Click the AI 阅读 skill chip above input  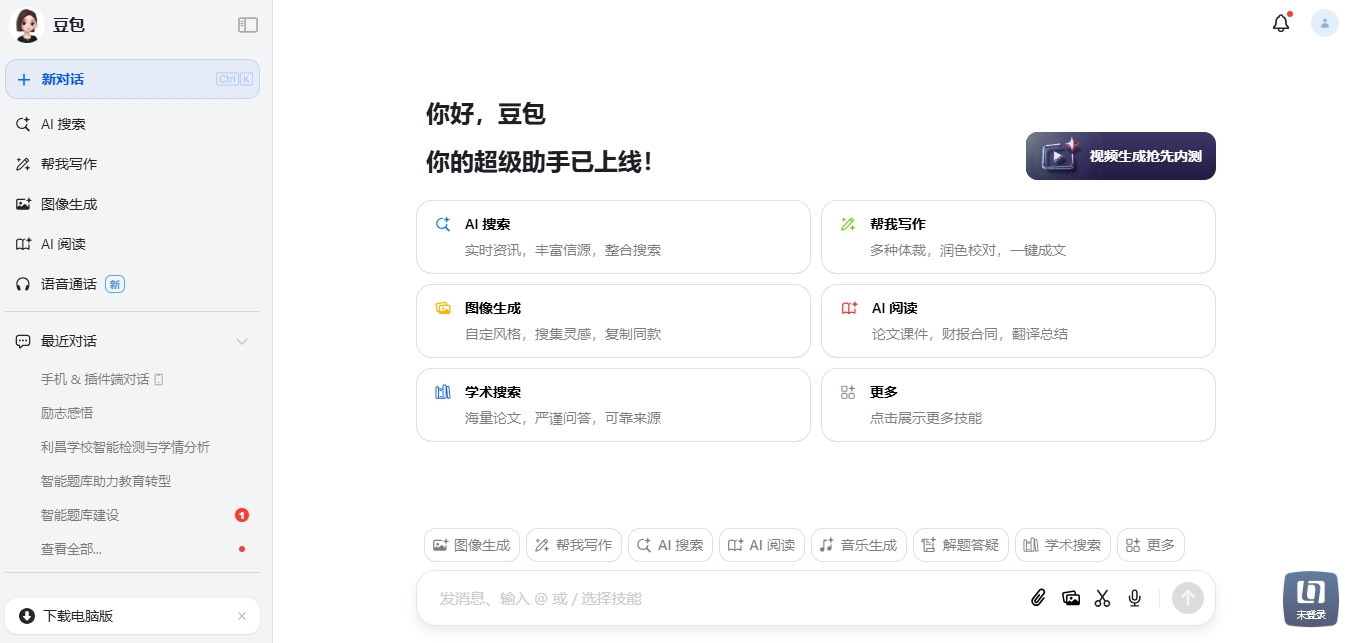pos(762,545)
